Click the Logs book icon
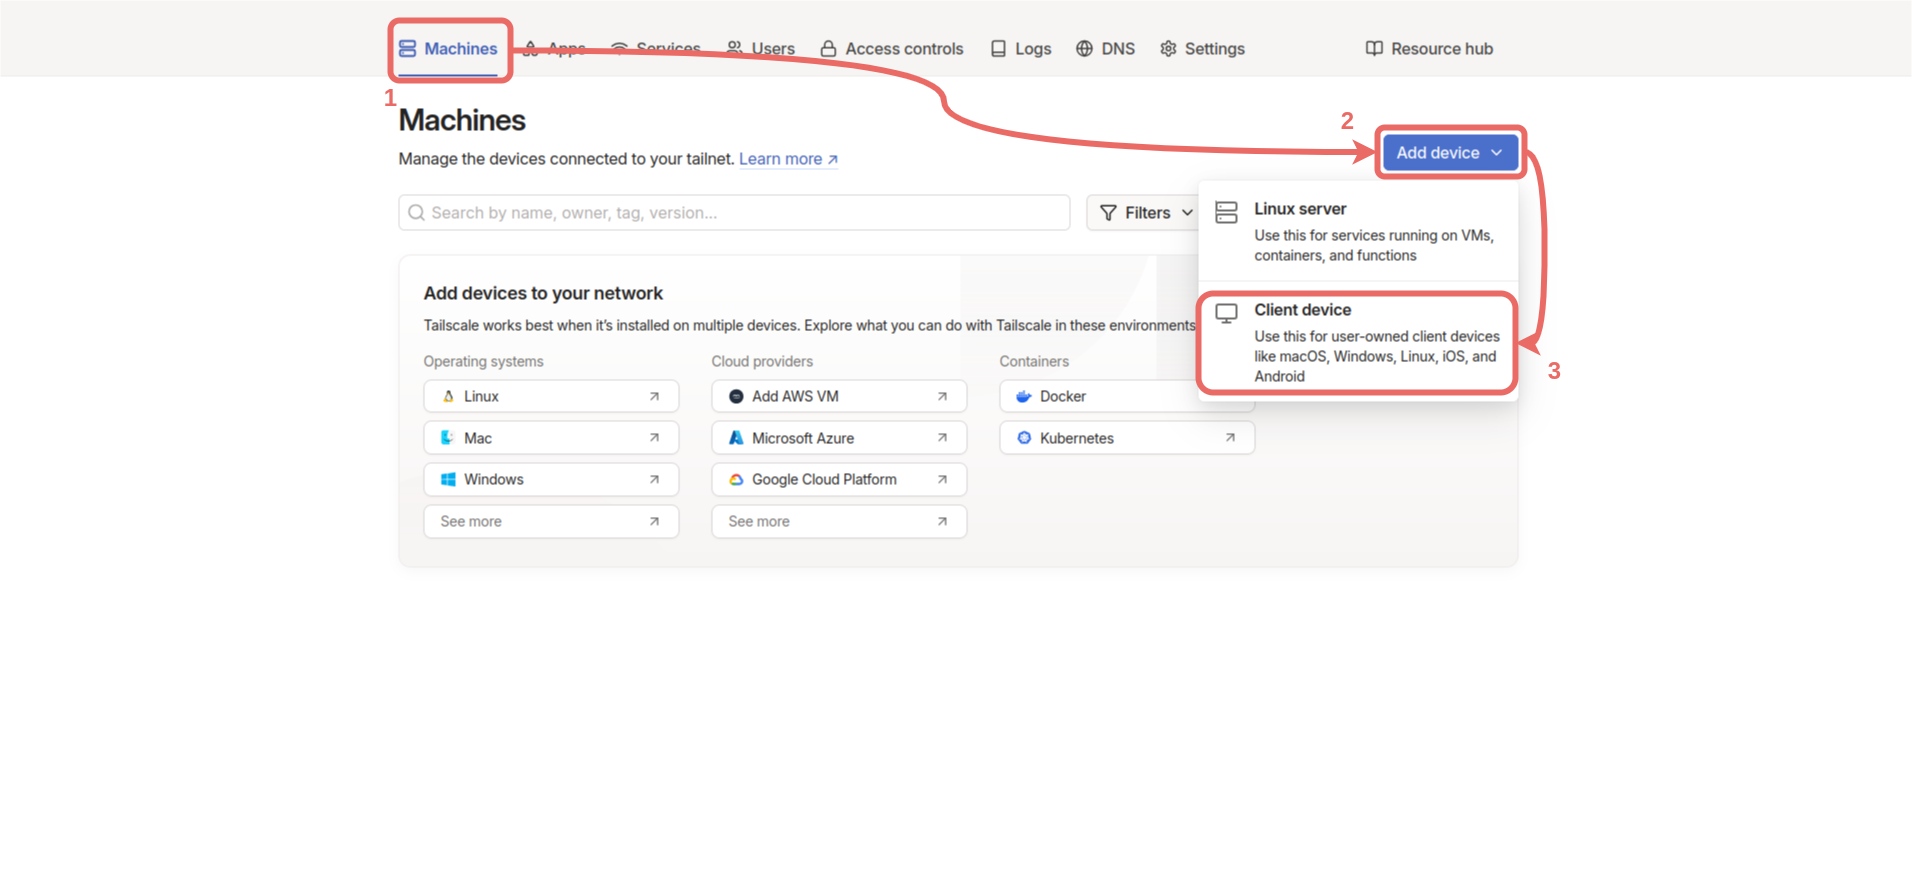The width and height of the screenshot is (1912, 886). [x=999, y=49]
